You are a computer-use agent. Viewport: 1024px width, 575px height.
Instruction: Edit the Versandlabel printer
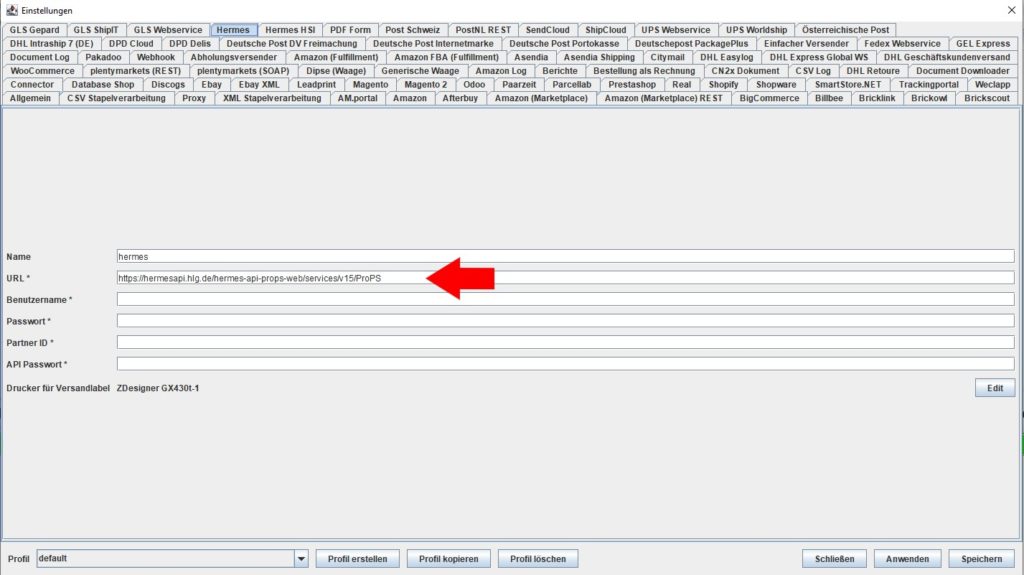995,388
